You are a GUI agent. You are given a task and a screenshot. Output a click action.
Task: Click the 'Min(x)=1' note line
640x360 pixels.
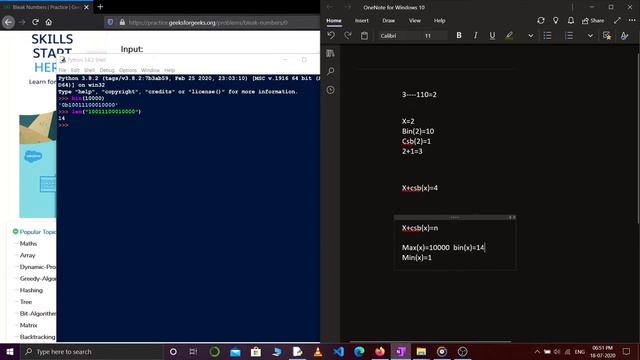[417, 258]
